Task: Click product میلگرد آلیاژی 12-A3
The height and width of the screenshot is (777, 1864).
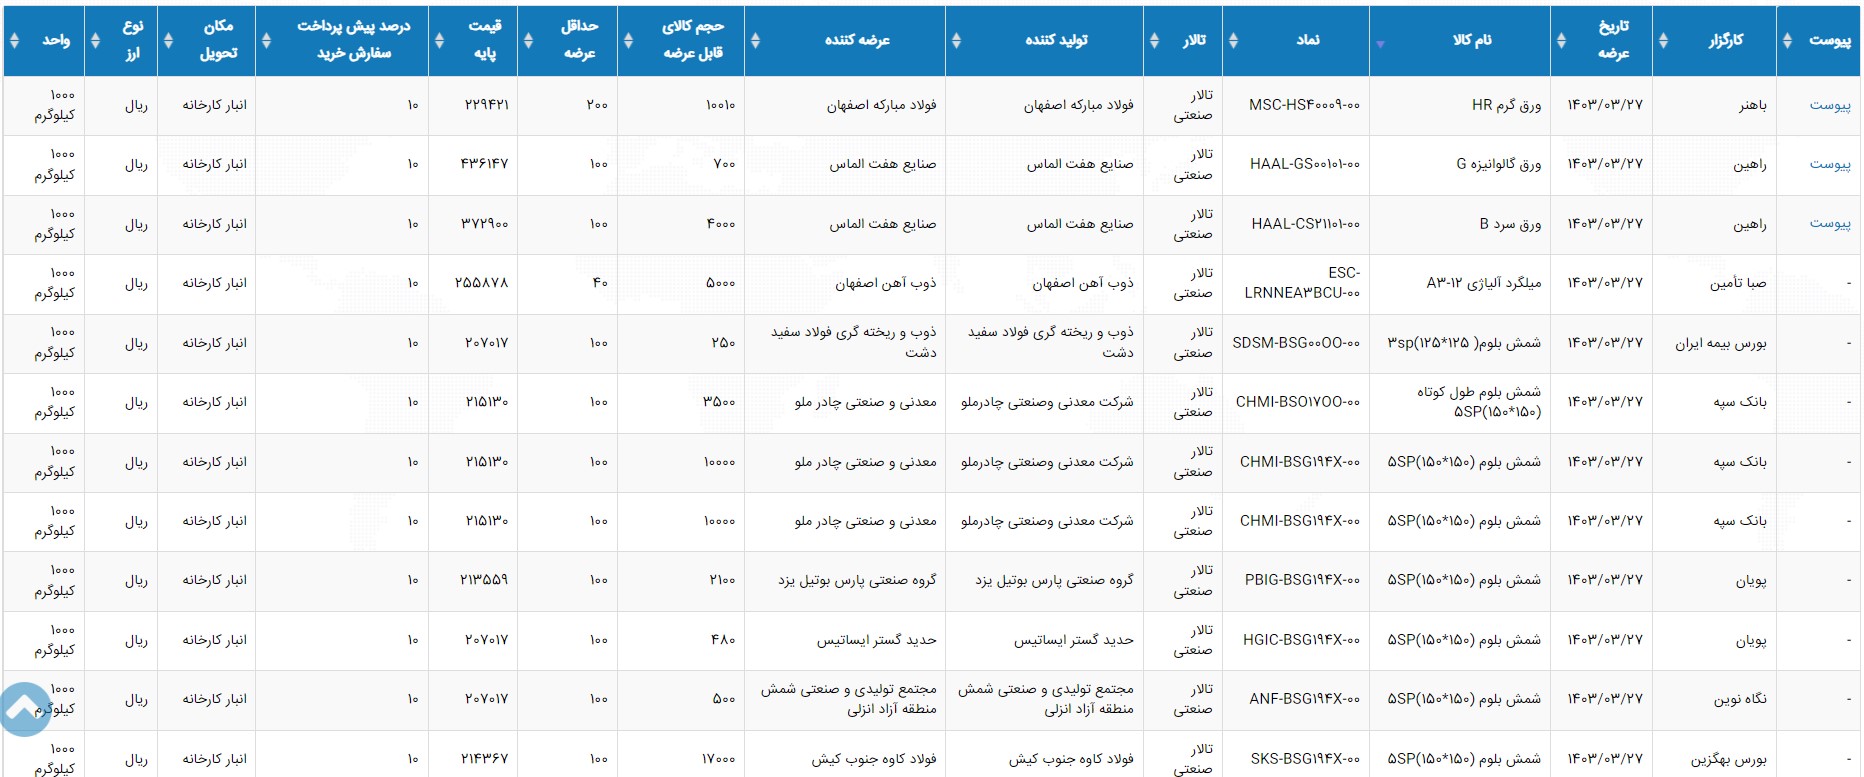Action: click(1484, 283)
